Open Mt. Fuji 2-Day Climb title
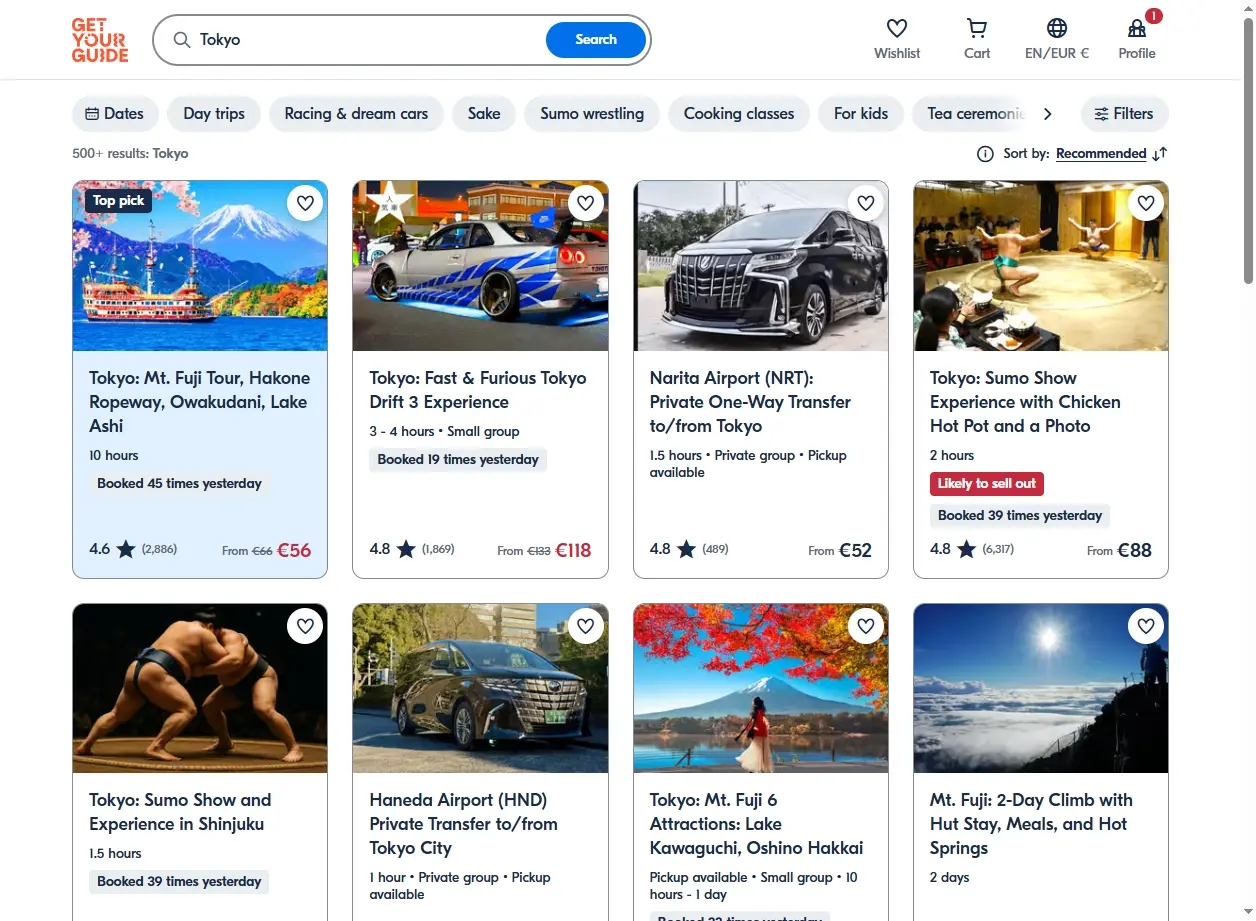This screenshot has height=921, width=1256. [x=1031, y=824]
